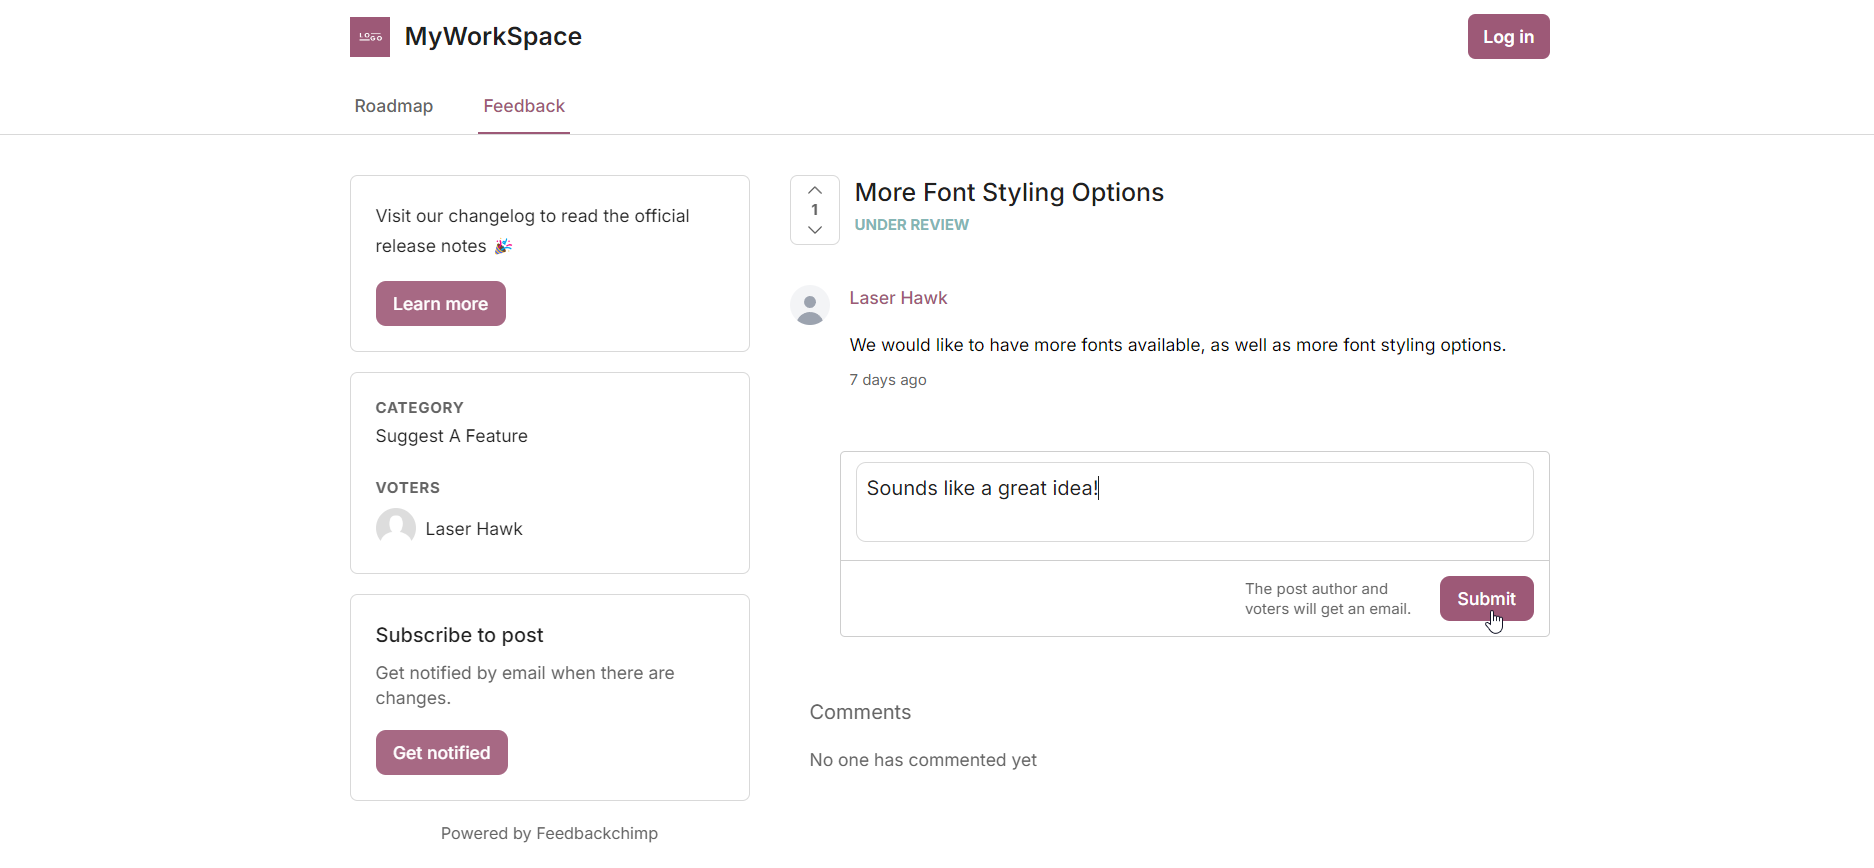The width and height of the screenshot is (1874, 868).
Task: Click the vote count number 1
Action: 815,210
